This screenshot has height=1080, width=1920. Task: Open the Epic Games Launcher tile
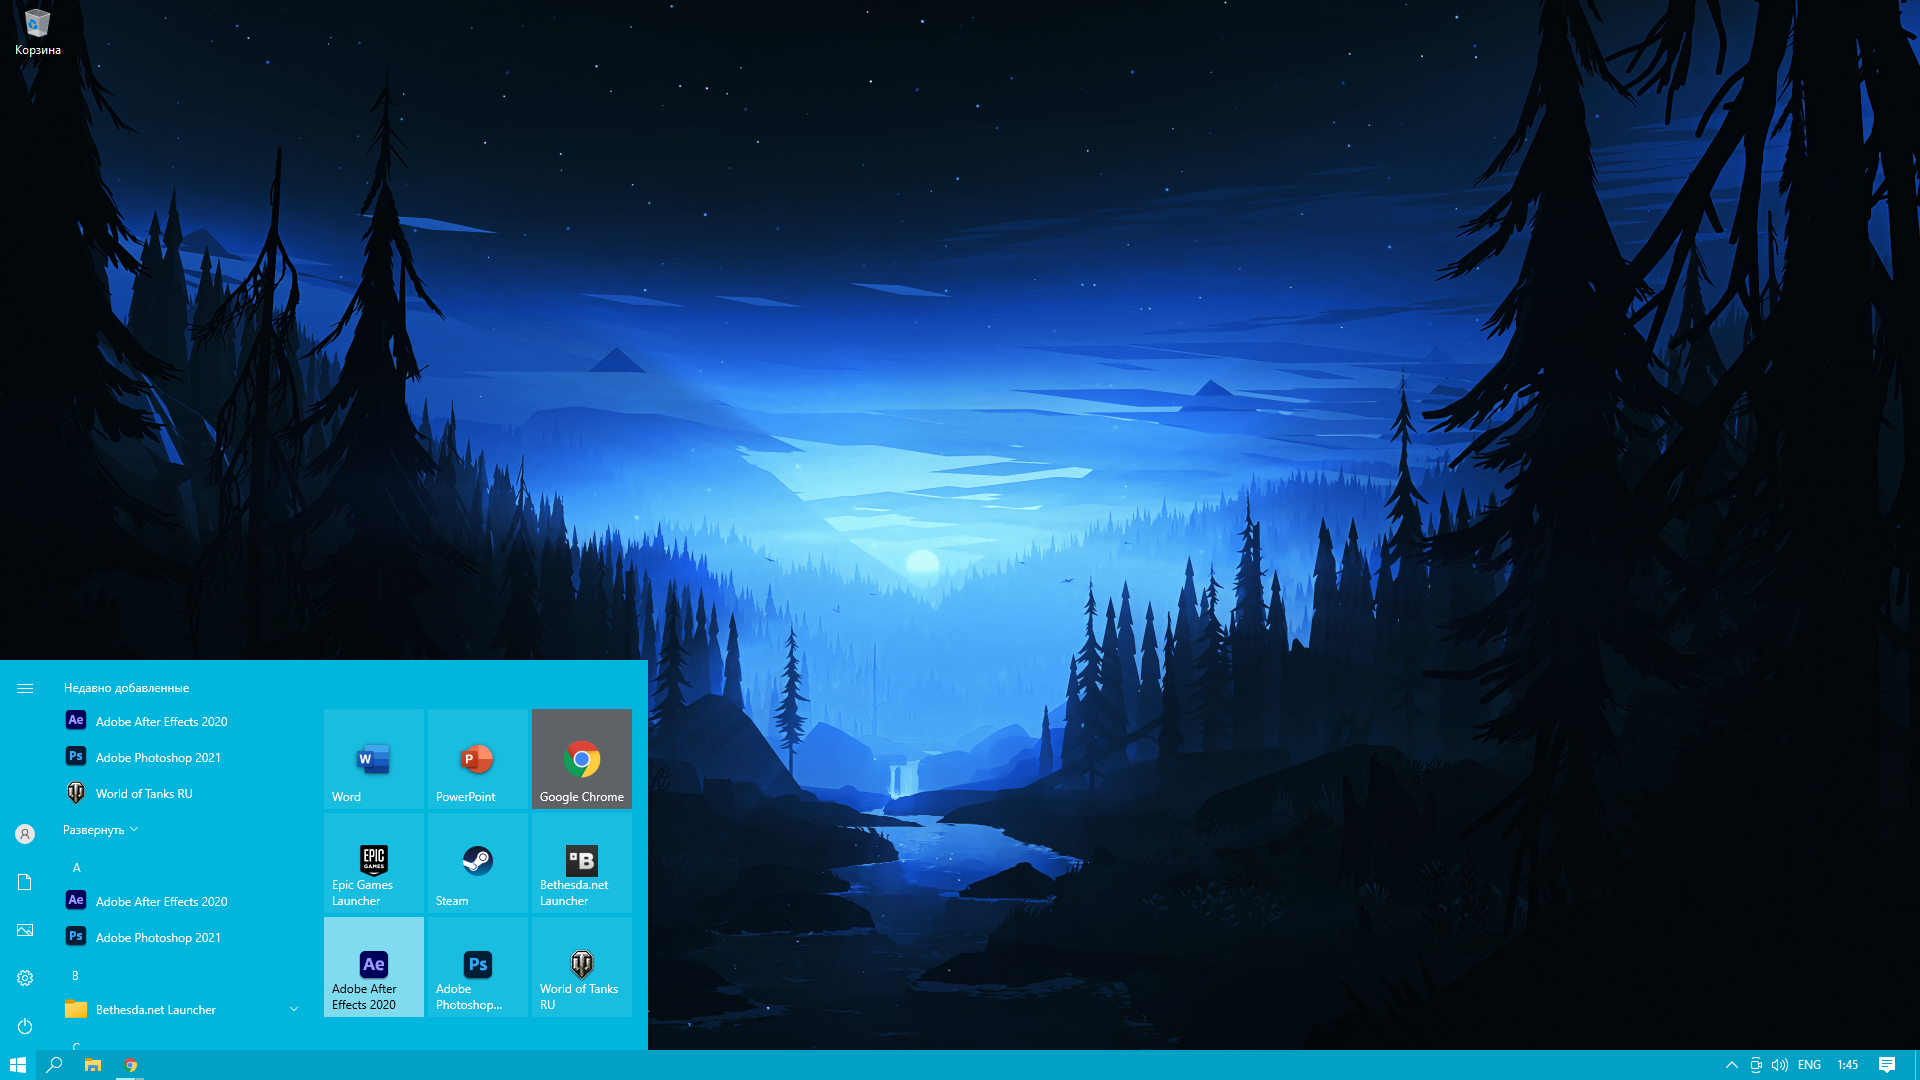(374, 862)
